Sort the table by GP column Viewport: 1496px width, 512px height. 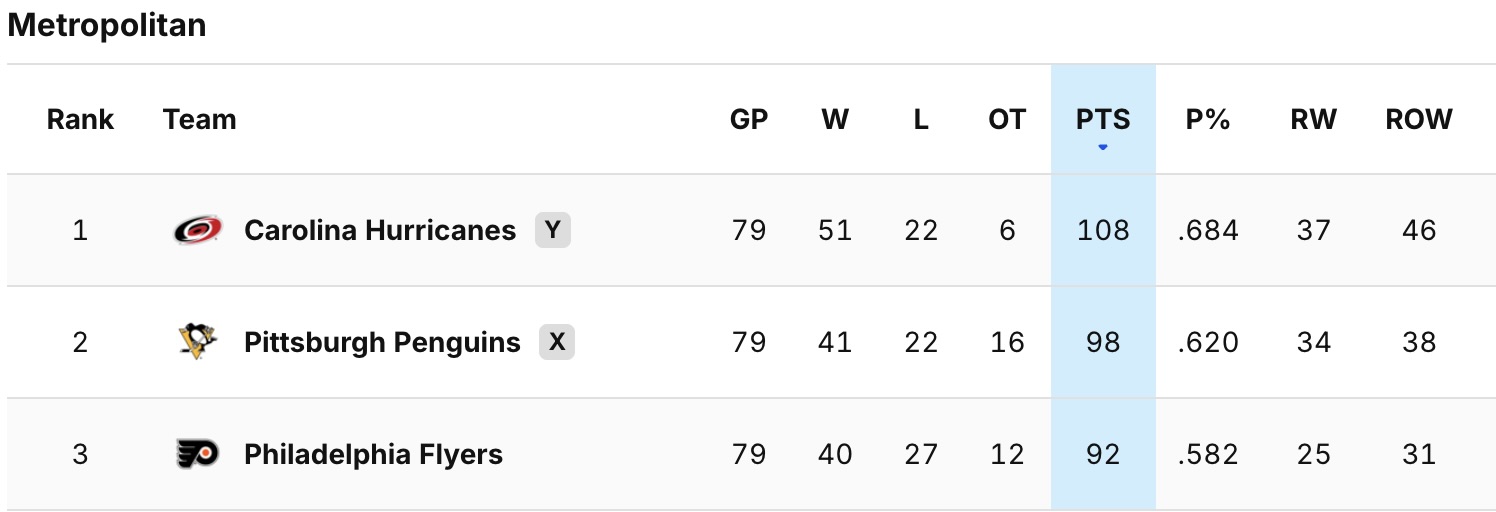click(749, 120)
